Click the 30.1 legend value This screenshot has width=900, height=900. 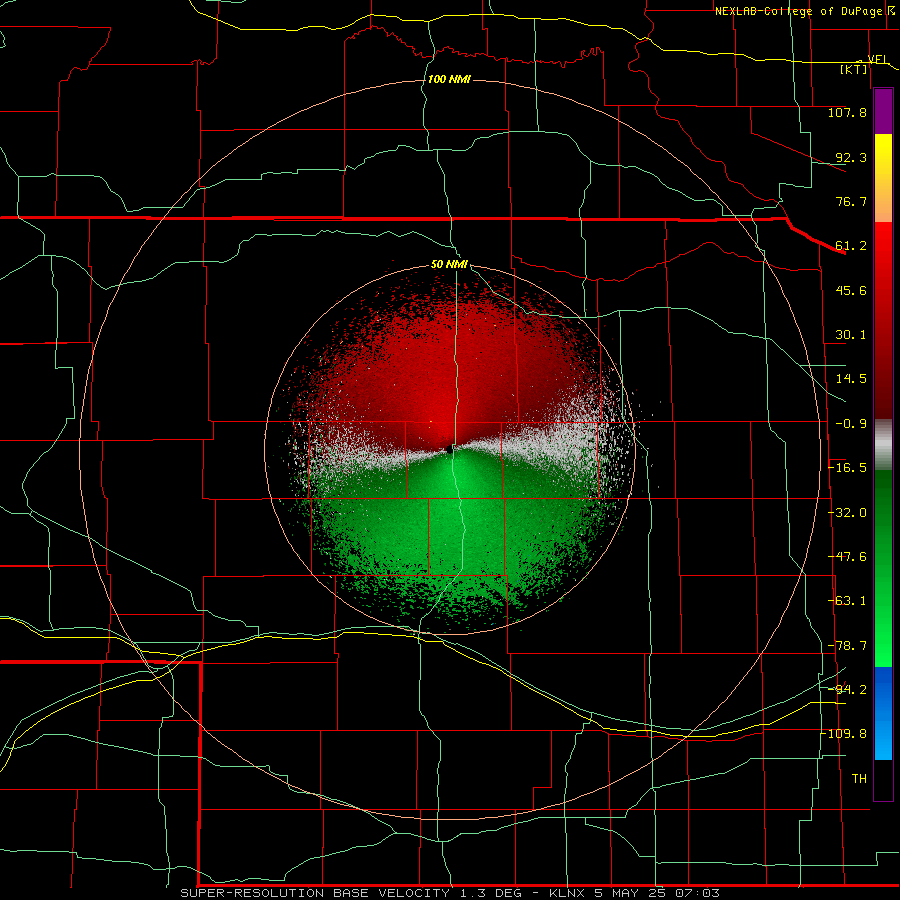(851, 335)
